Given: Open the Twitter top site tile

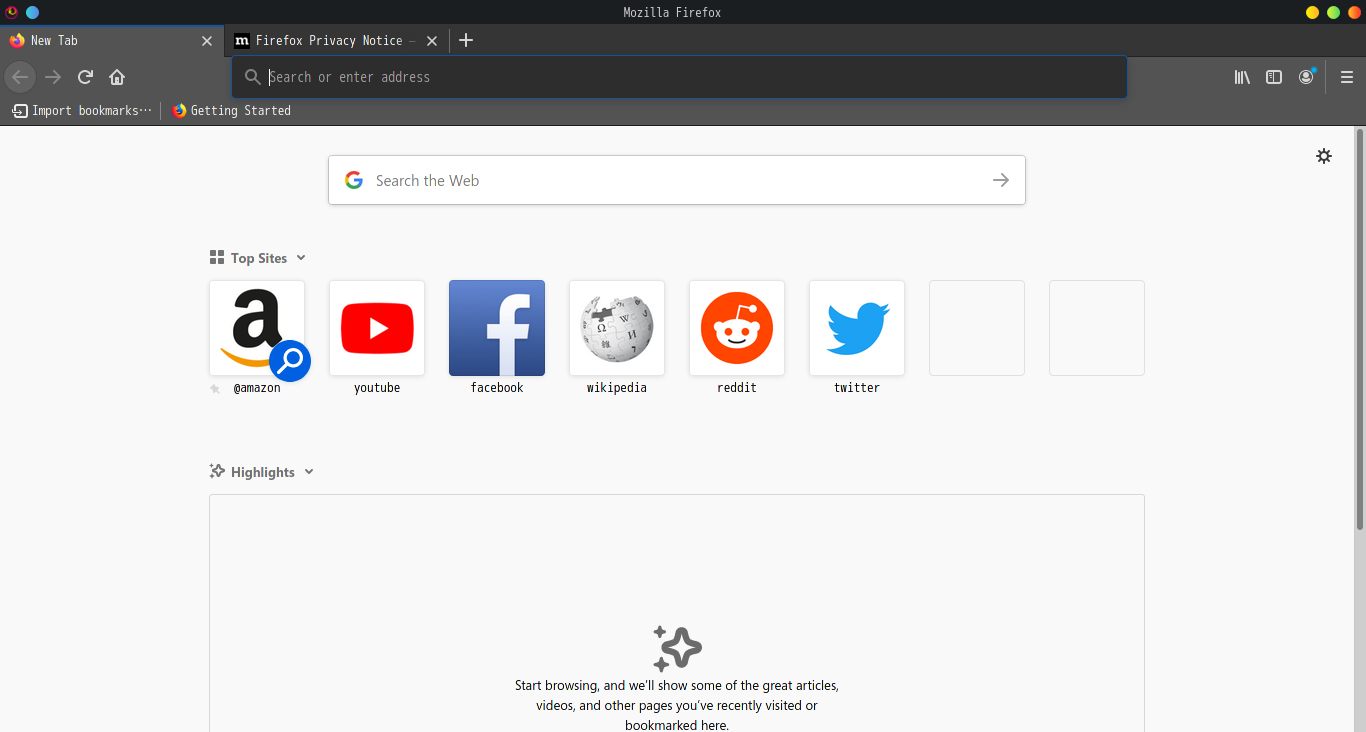Looking at the screenshot, I should (x=857, y=328).
